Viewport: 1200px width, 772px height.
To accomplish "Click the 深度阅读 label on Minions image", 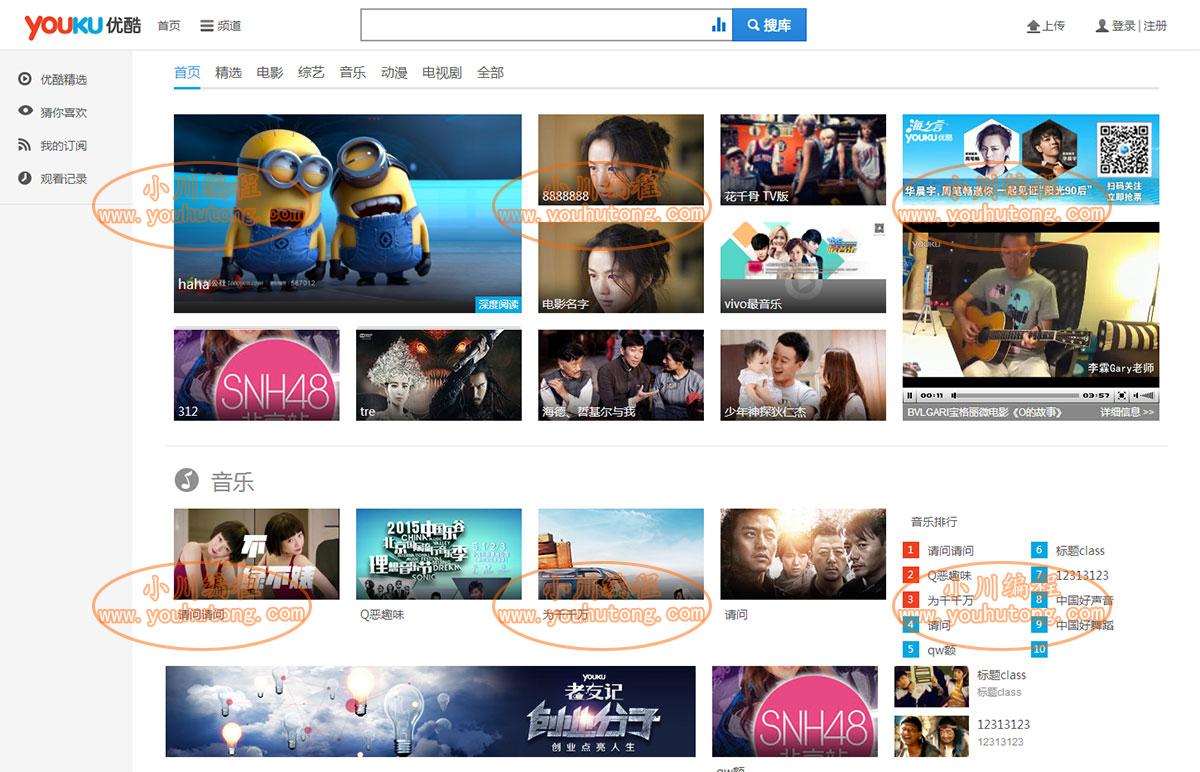I will pos(498,304).
